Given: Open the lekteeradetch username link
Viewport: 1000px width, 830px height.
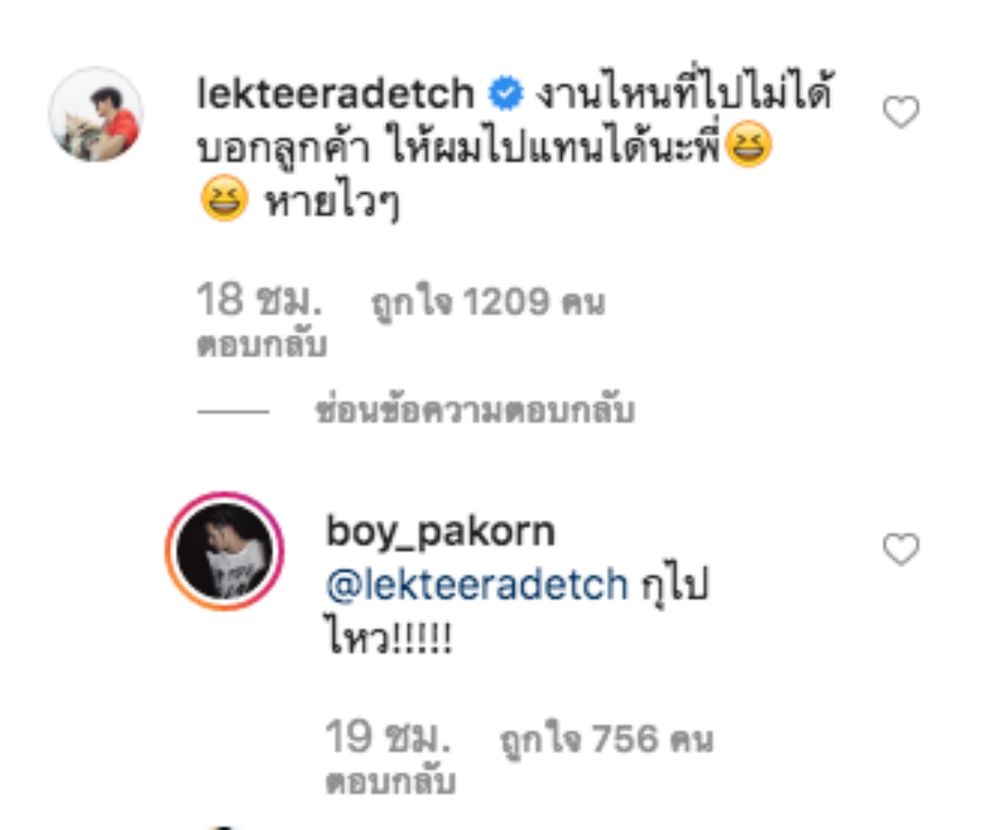Looking at the screenshot, I should click(x=335, y=93).
